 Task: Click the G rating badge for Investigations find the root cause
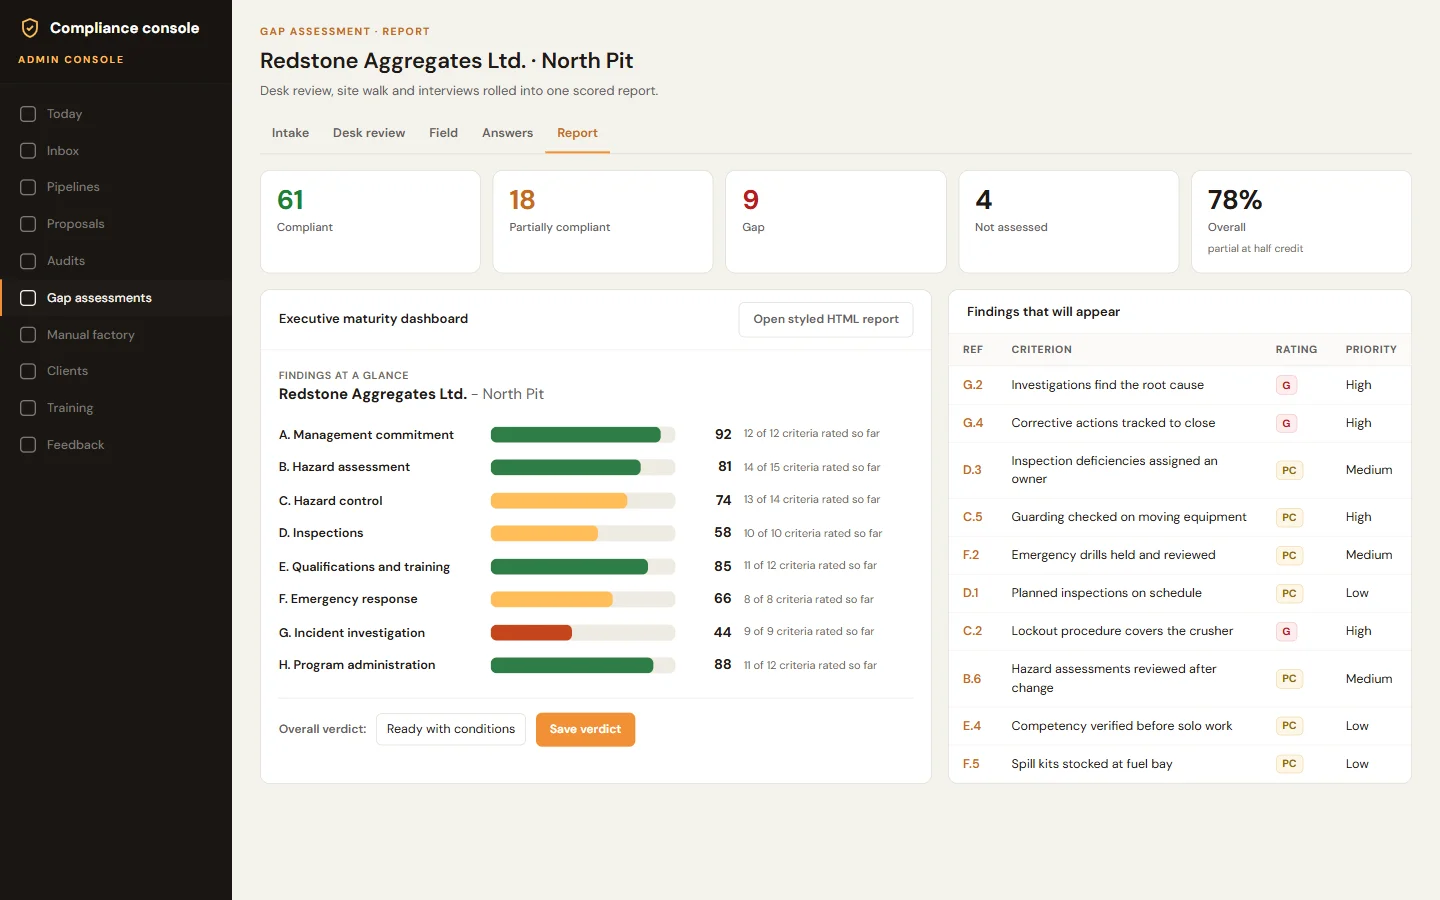(x=1286, y=385)
